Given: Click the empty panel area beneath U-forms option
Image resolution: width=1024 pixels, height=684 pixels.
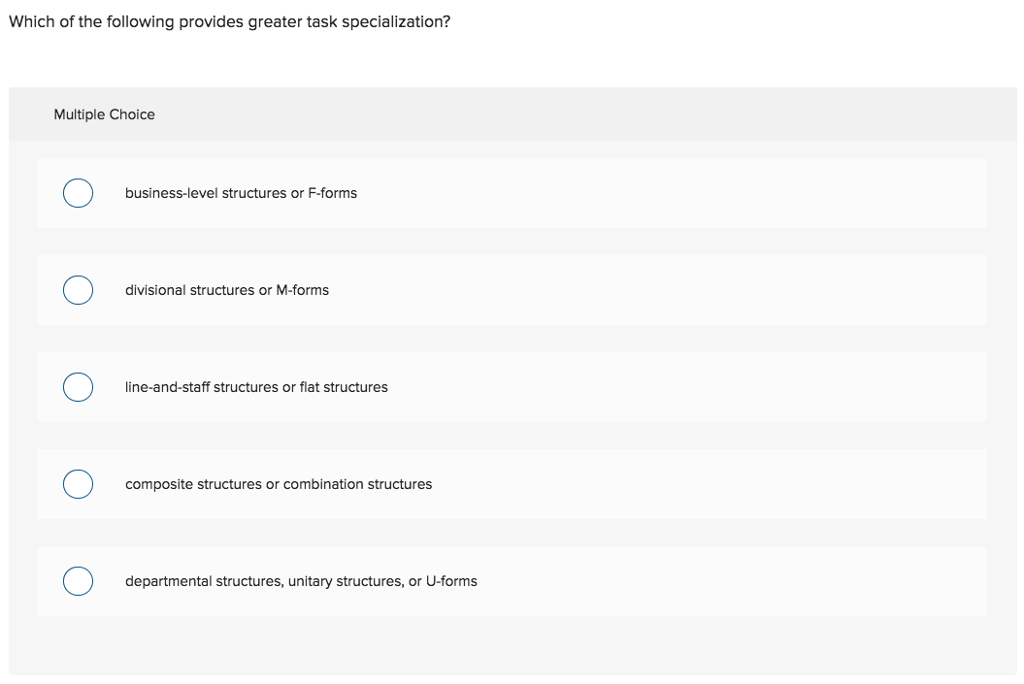Looking at the screenshot, I should pyautogui.click(x=513, y=645).
